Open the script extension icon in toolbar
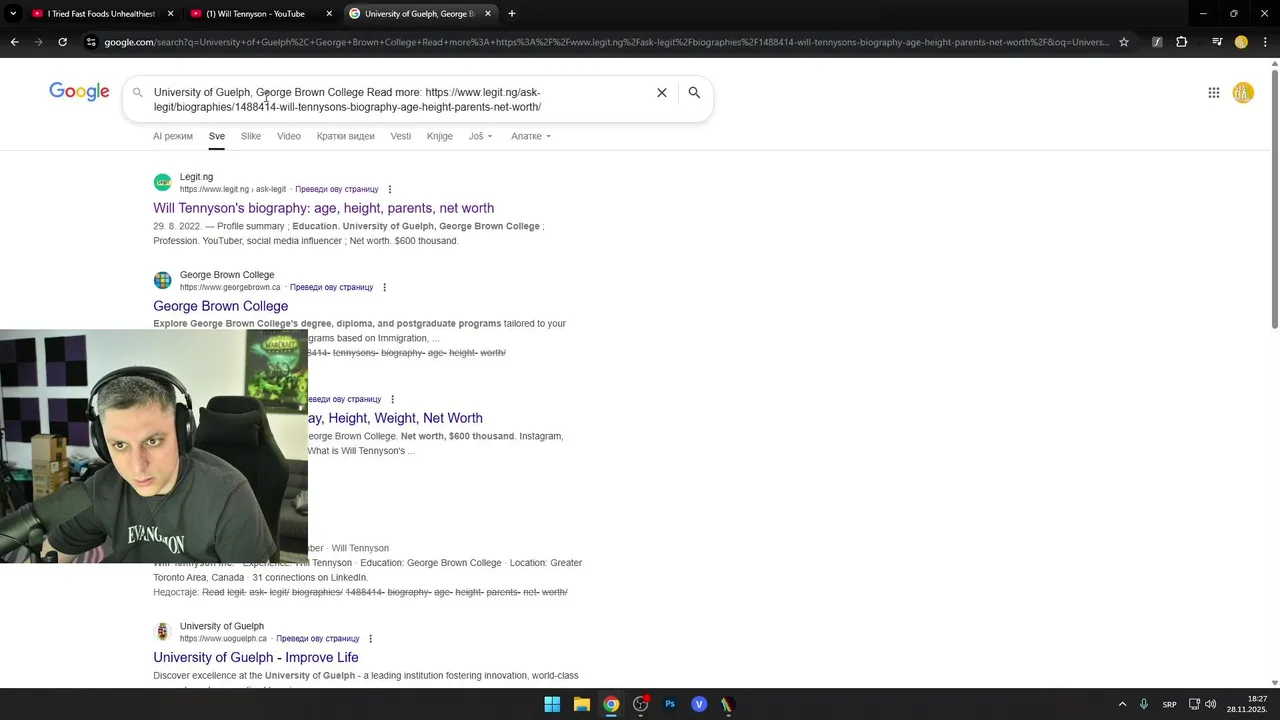Viewport: 1280px width, 720px height. click(x=1157, y=42)
